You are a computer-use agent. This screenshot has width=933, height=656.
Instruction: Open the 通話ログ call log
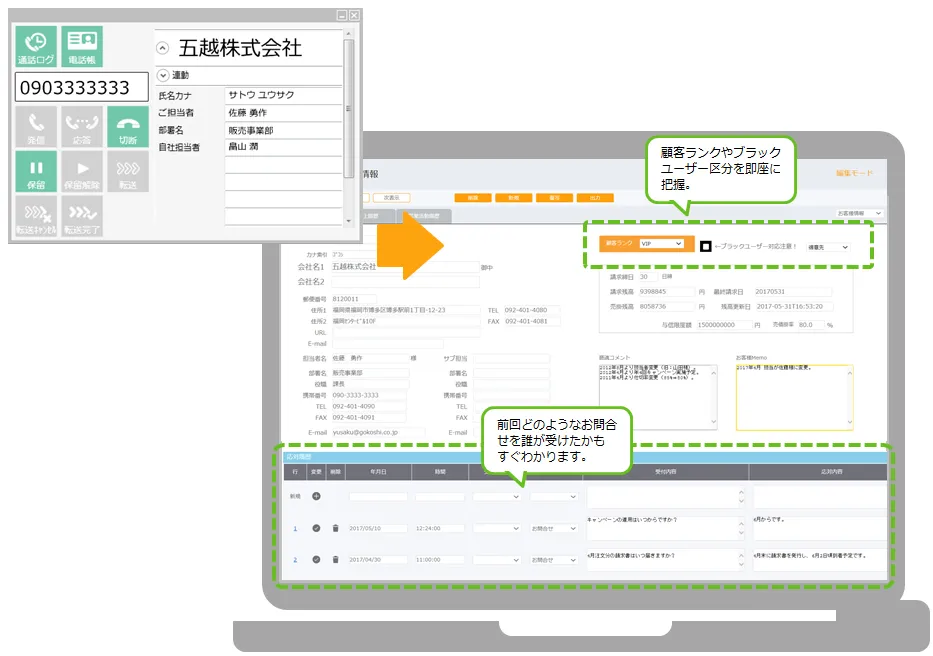pyautogui.click(x=36, y=46)
